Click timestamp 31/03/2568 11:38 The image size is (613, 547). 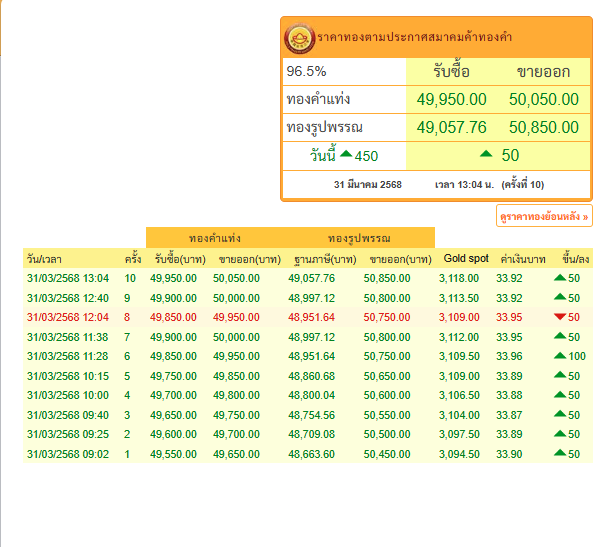tap(68, 337)
